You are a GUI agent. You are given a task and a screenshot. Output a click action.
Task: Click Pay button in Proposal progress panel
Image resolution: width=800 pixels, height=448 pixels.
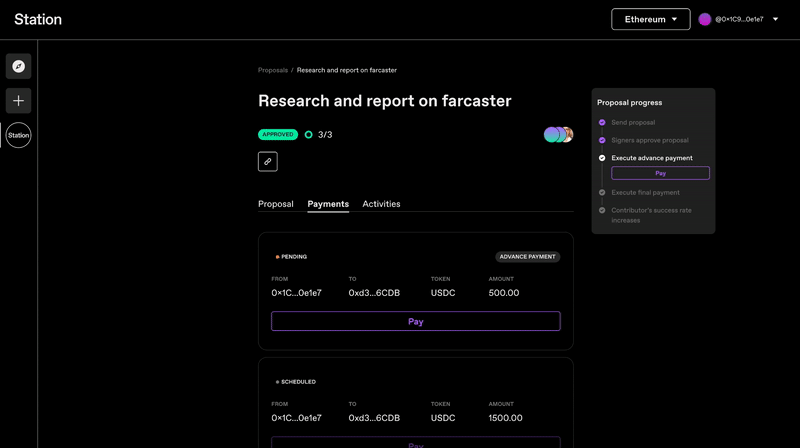660,173
